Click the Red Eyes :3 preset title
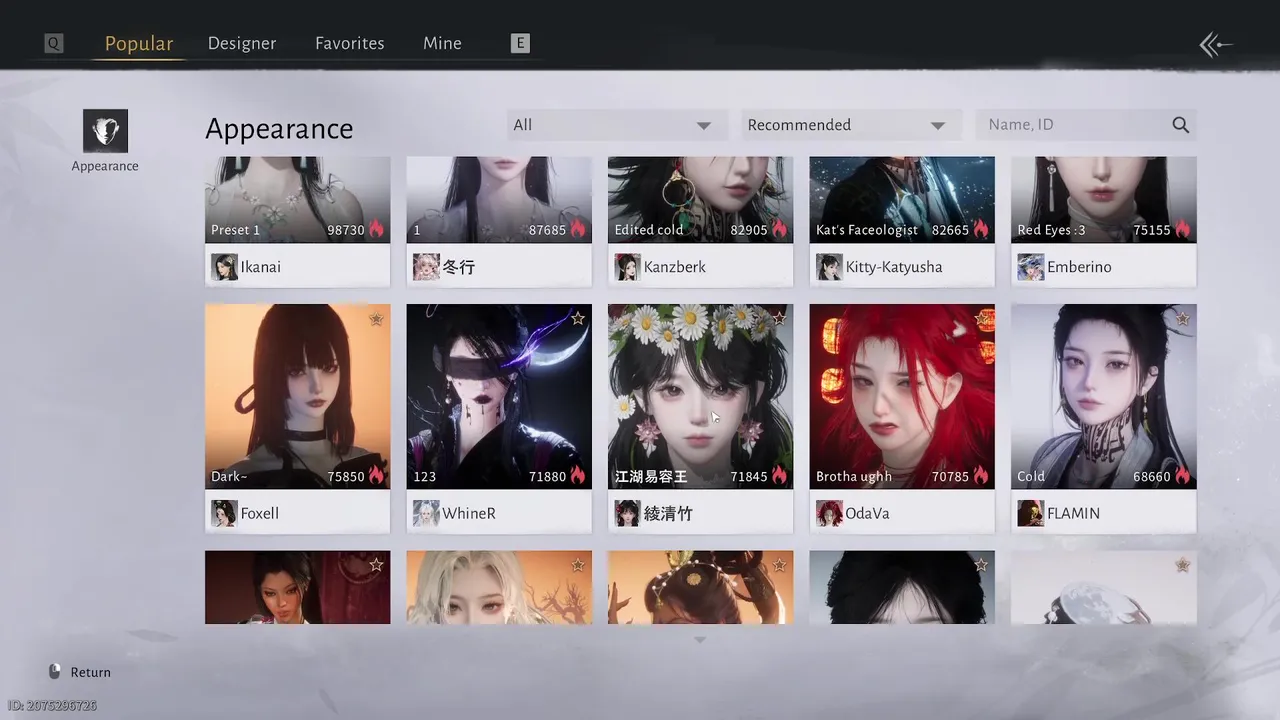This screenshot has width=1280, height=720. tap(1051, 230)
